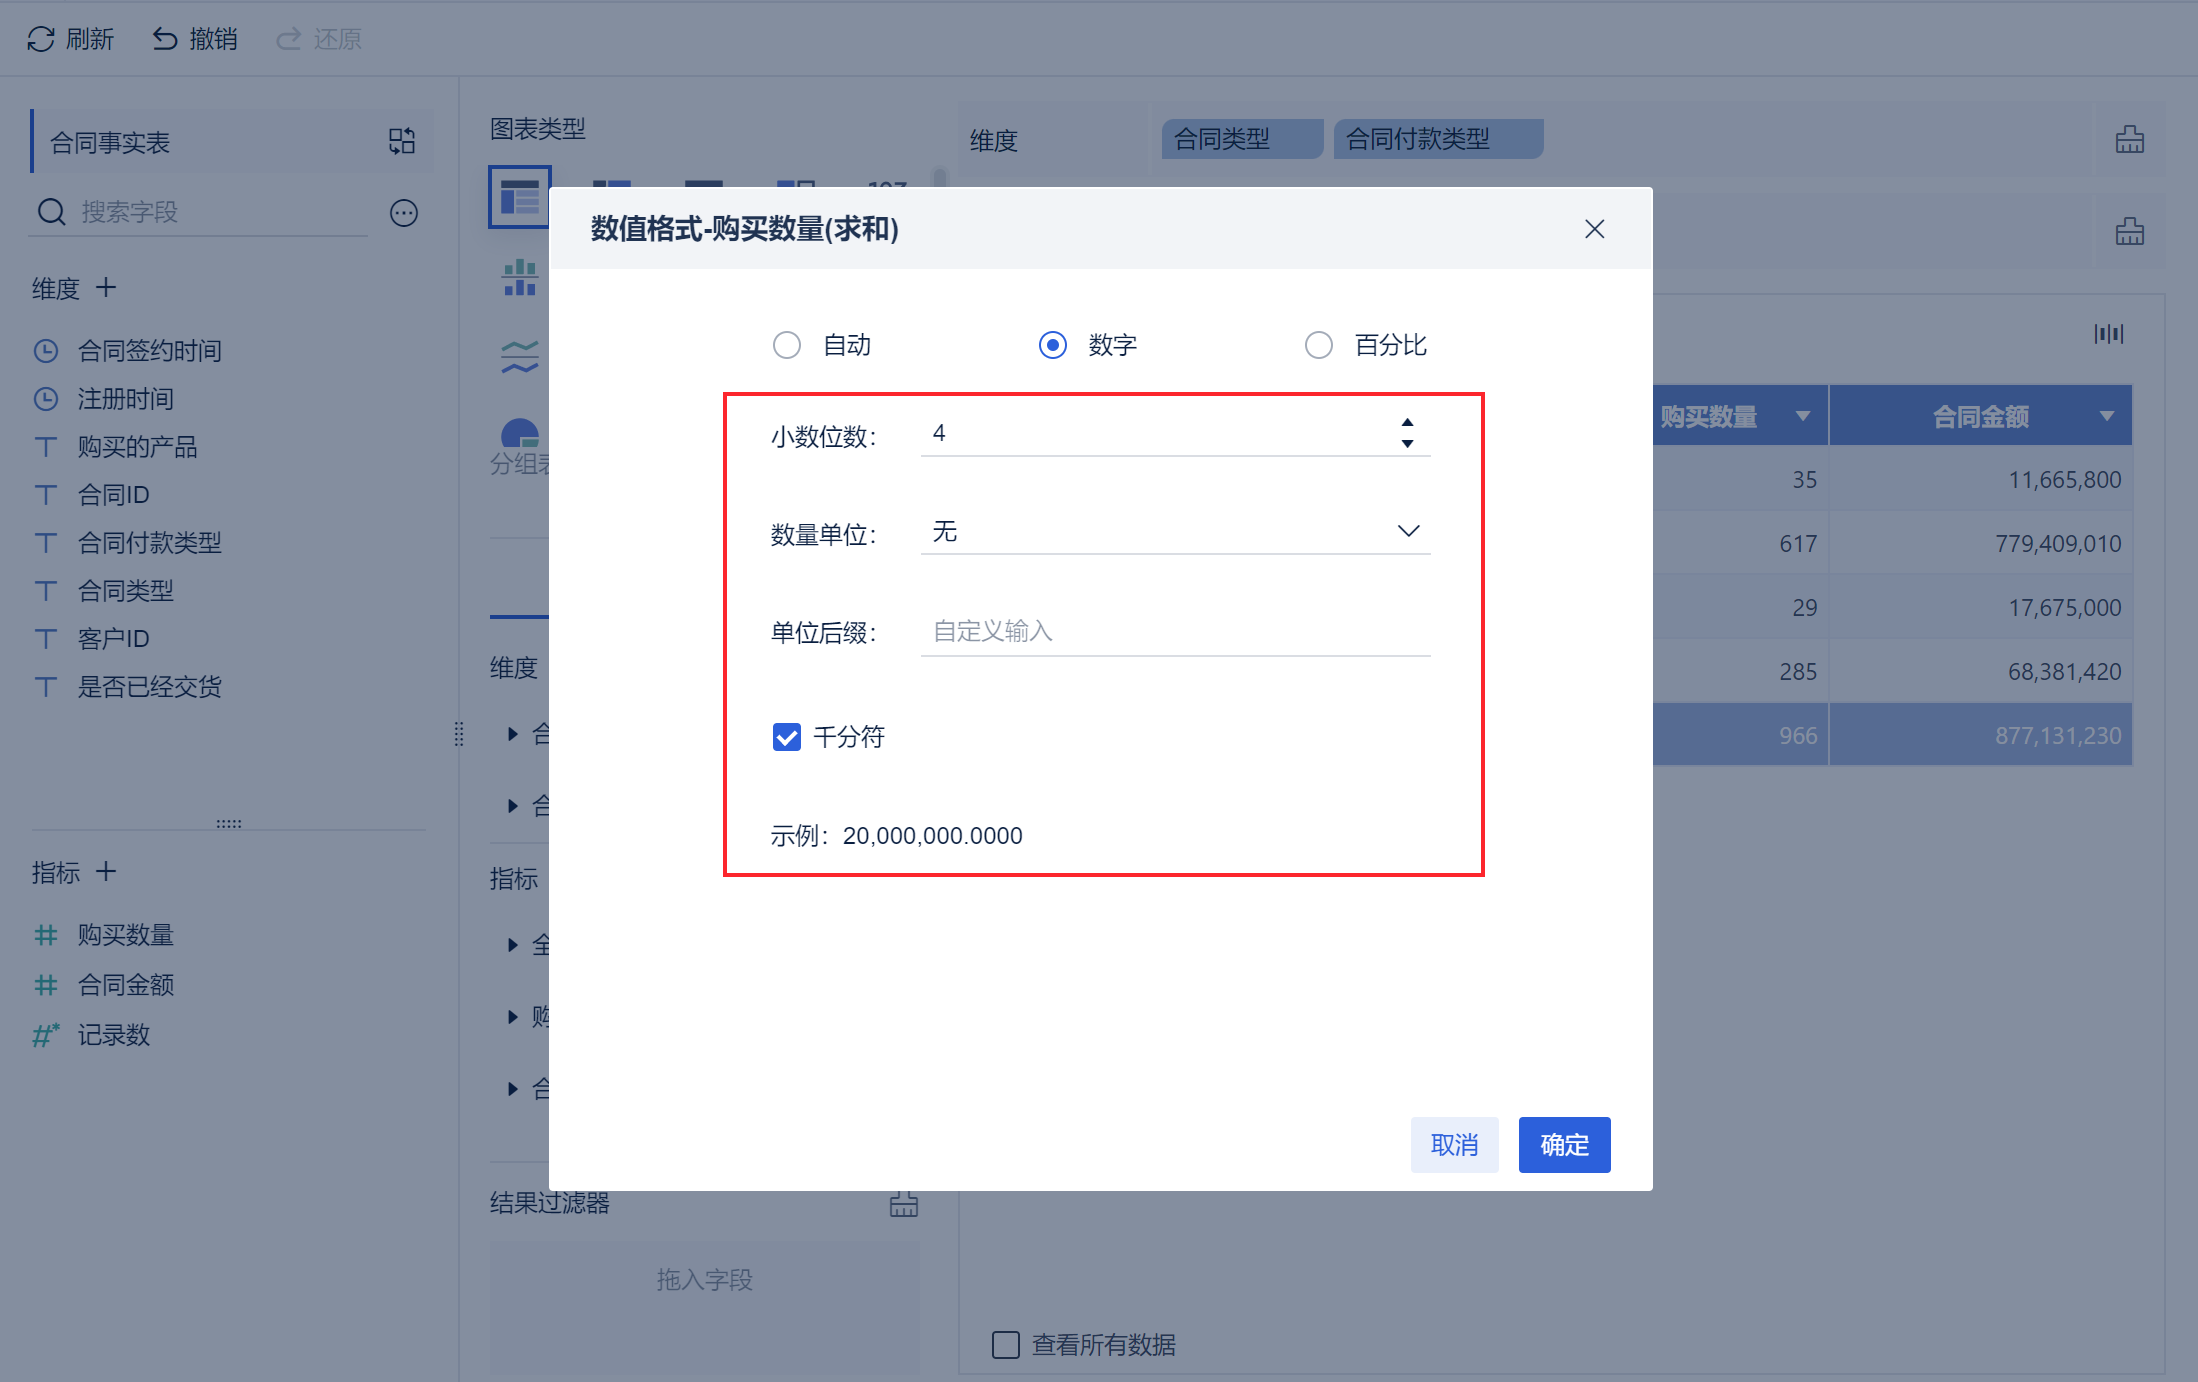Click the undo icon labeled 撤销
Screen dimensions: 2198x1382
coord(165,39)
